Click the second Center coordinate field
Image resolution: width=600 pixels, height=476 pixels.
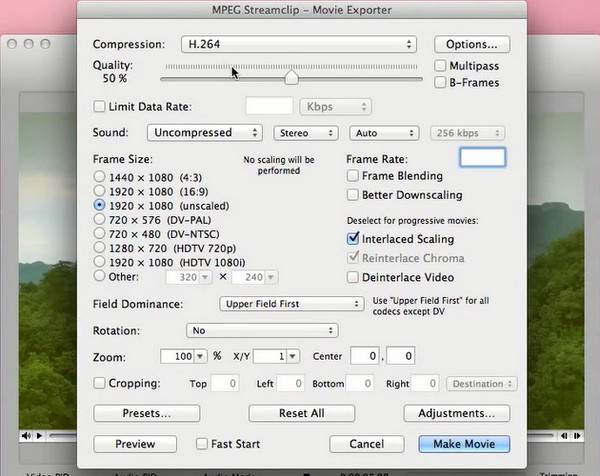(x=401, y=356)
